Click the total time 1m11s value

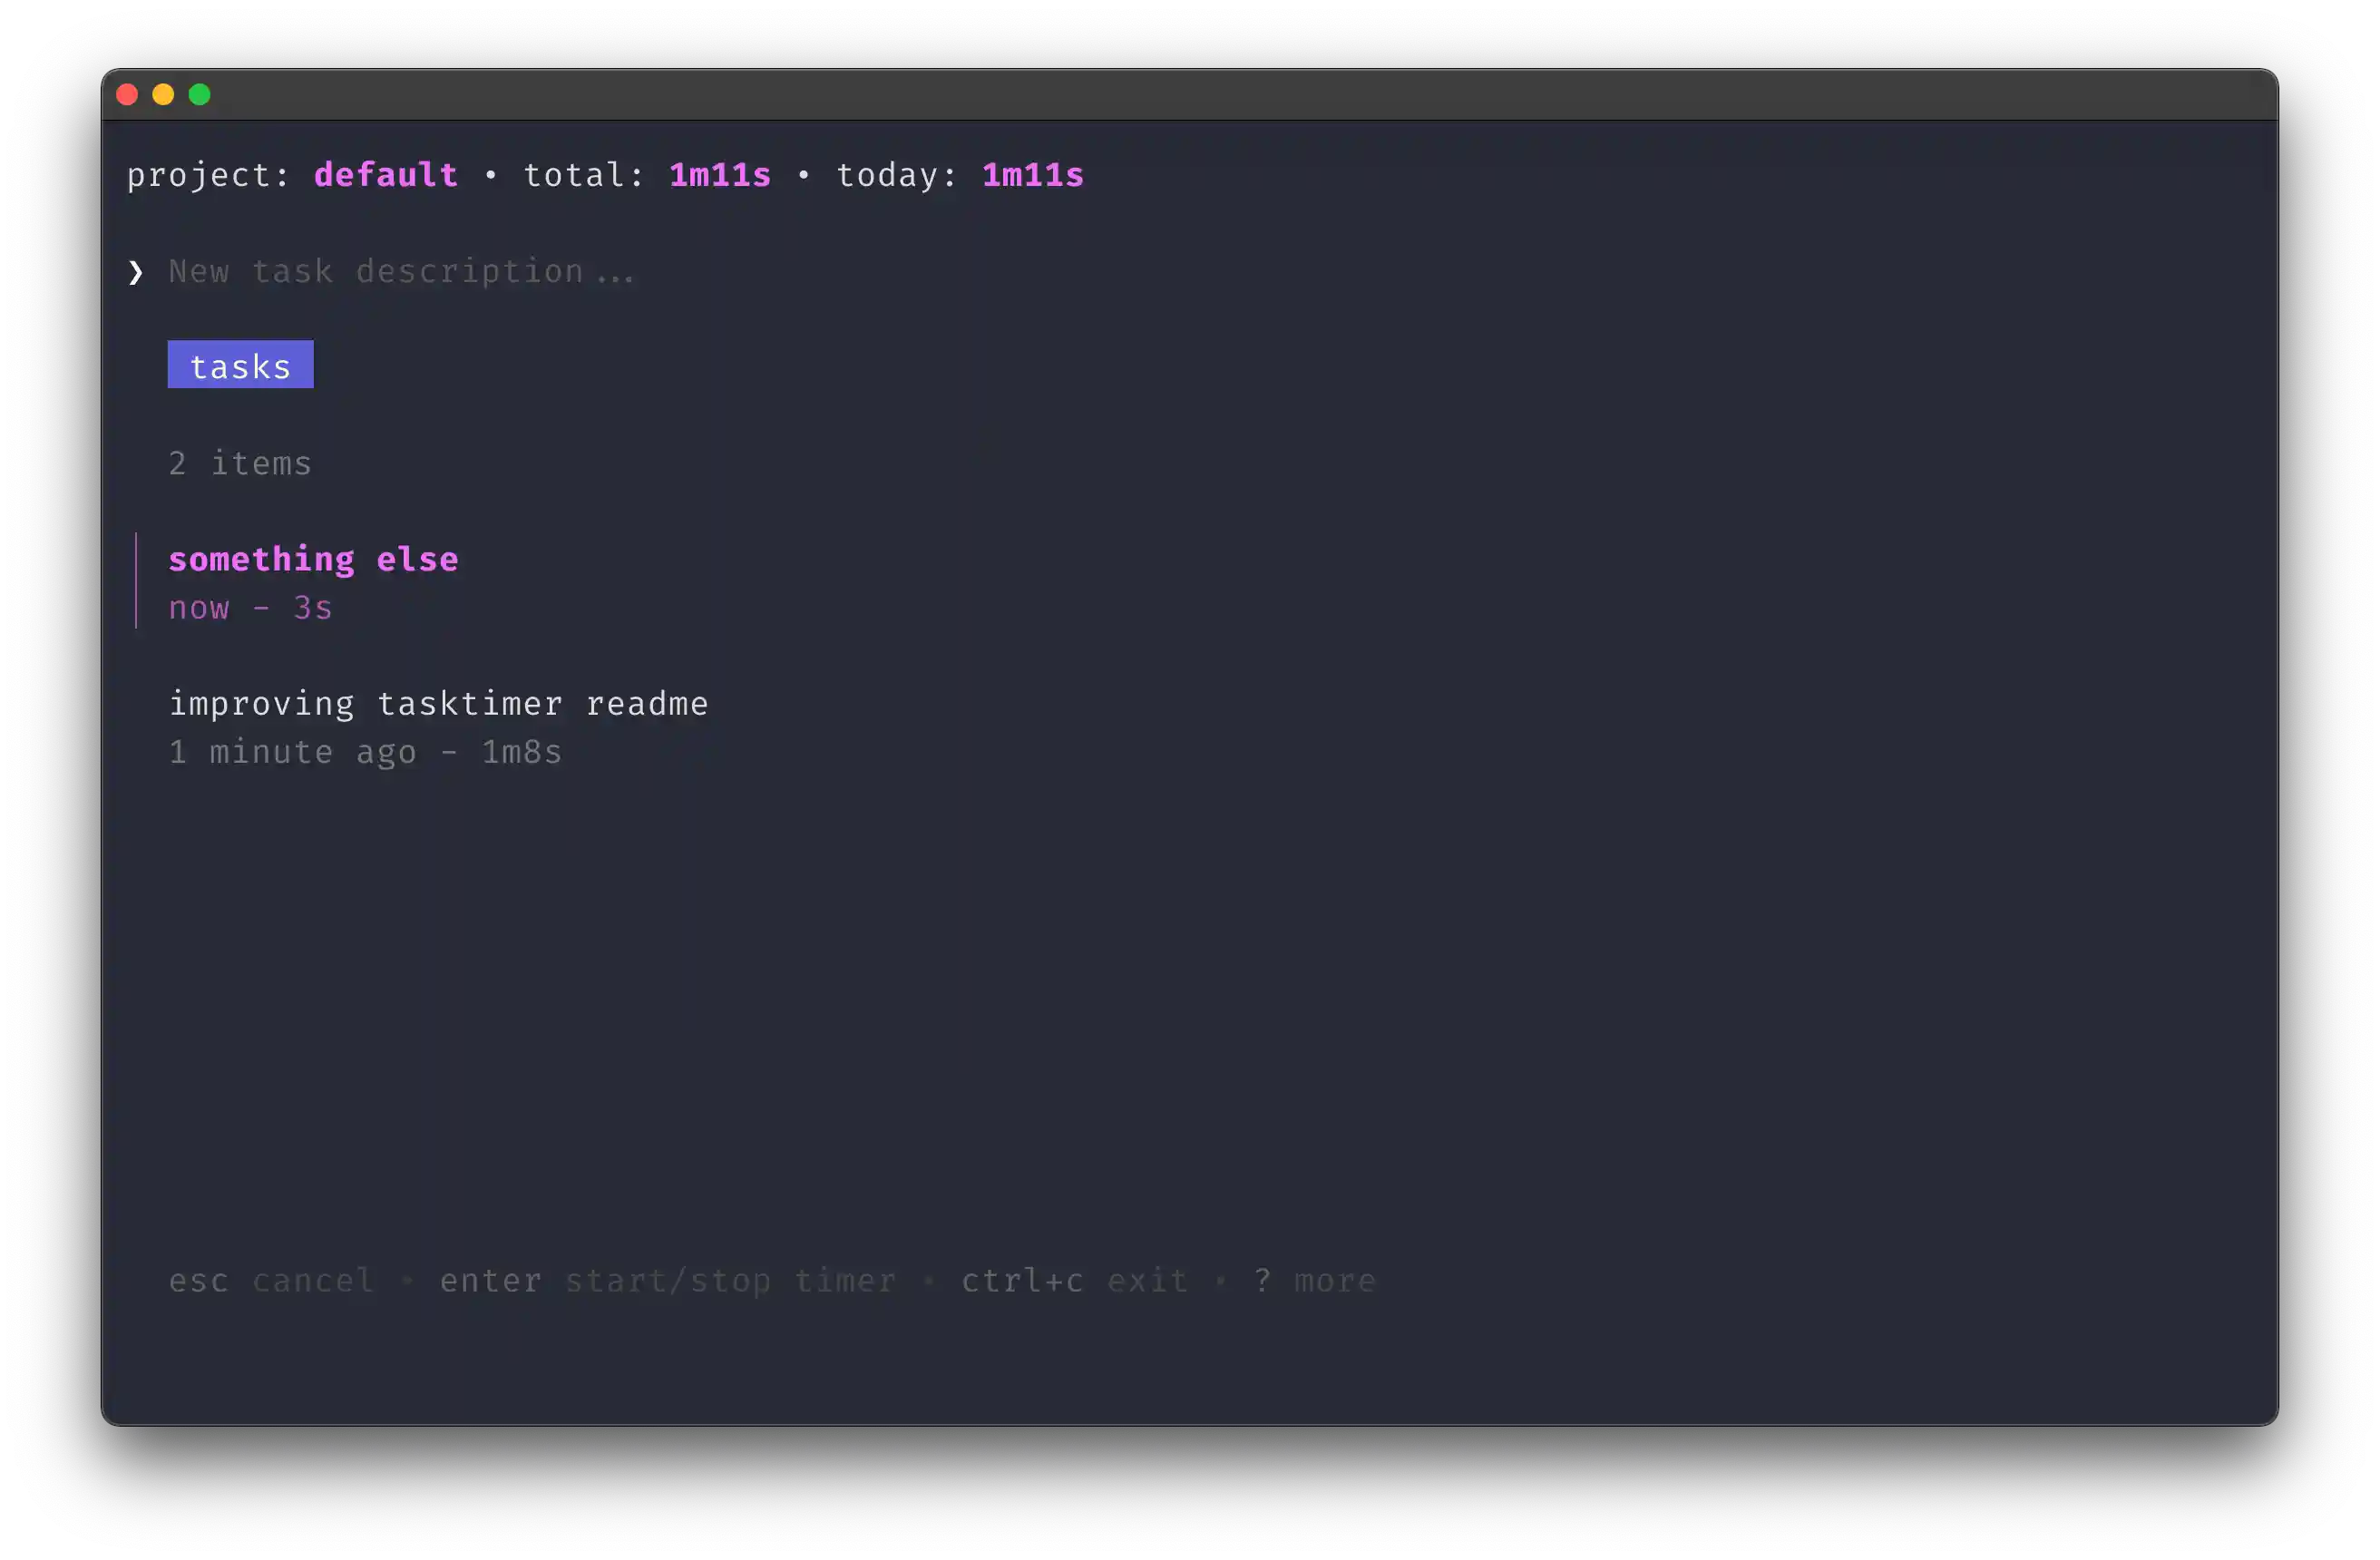click(721, 175)
